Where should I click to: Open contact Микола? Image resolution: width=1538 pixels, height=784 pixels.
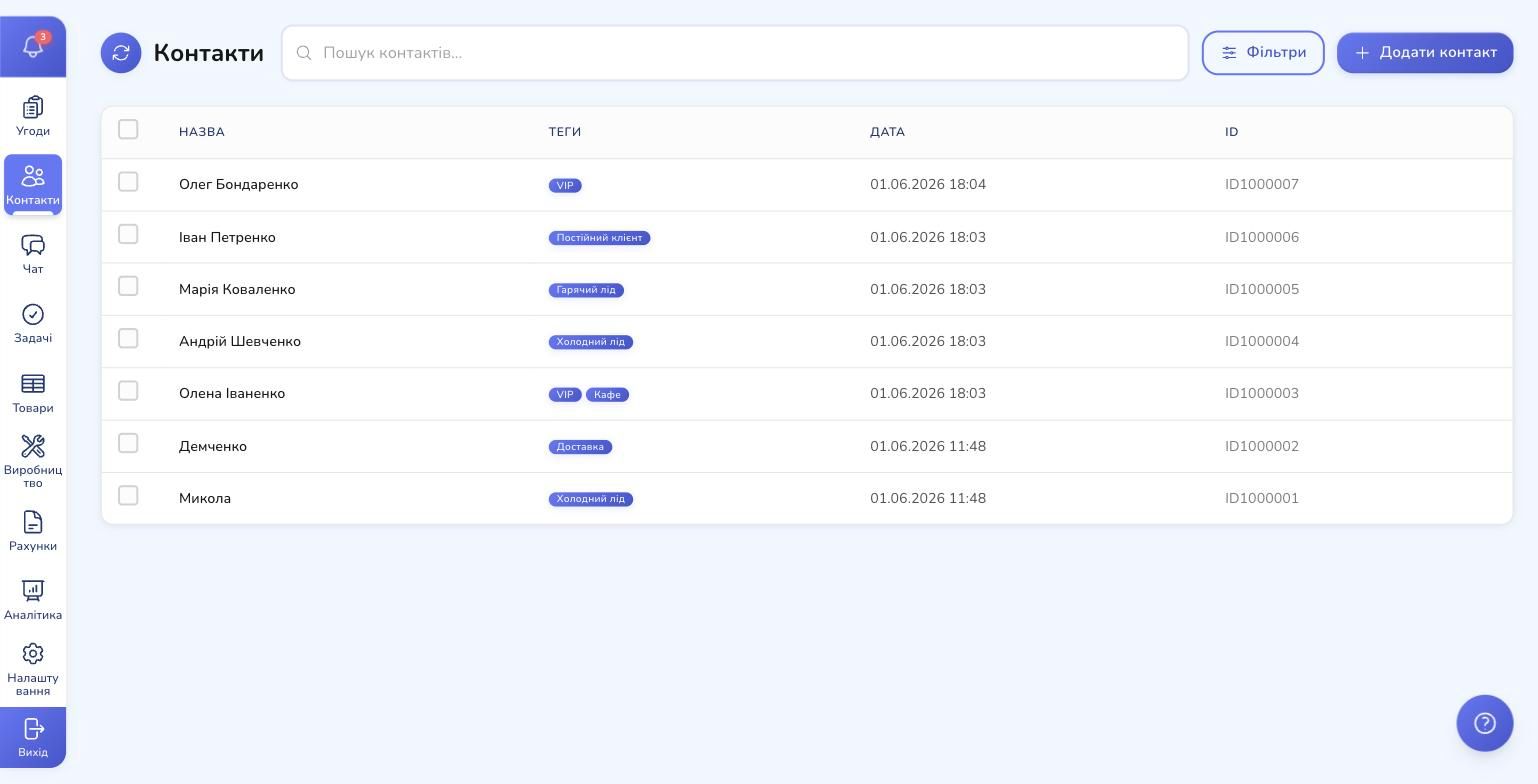coord(205,499)
